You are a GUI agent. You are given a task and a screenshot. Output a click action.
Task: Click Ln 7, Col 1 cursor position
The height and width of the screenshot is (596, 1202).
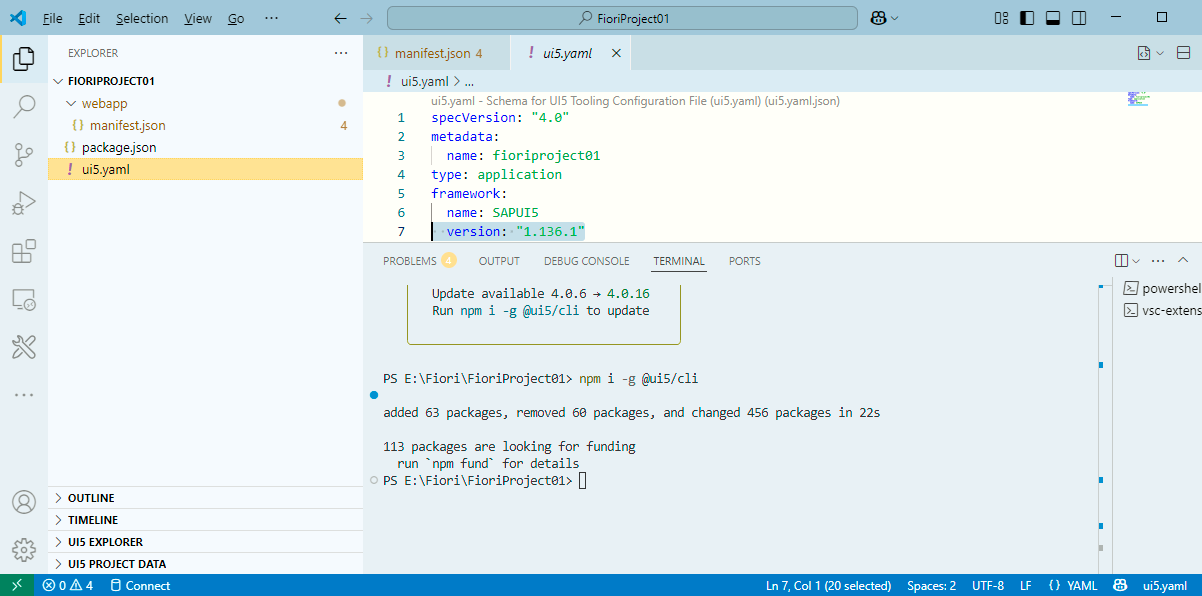coord(828,585)
